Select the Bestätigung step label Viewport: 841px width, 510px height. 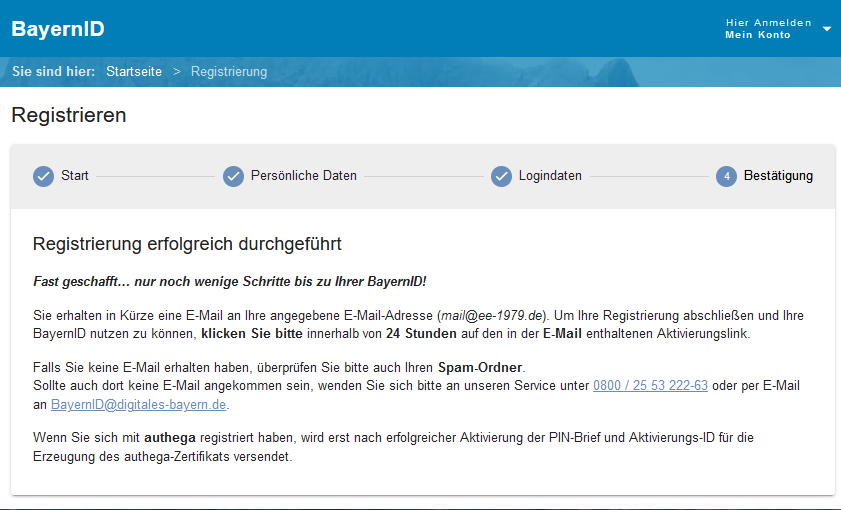pyautogui.click(x=778, y=176)
